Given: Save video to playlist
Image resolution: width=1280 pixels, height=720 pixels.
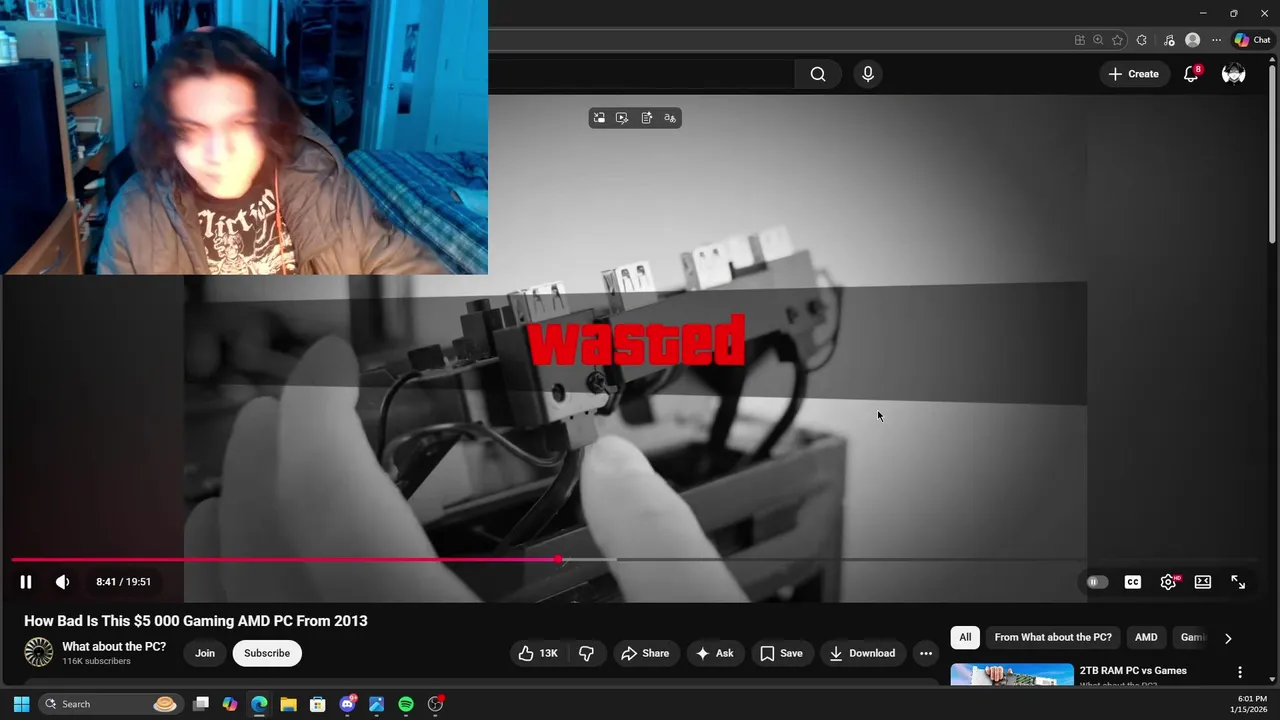Looking at the screenshot, I should (x=781, y=653).
